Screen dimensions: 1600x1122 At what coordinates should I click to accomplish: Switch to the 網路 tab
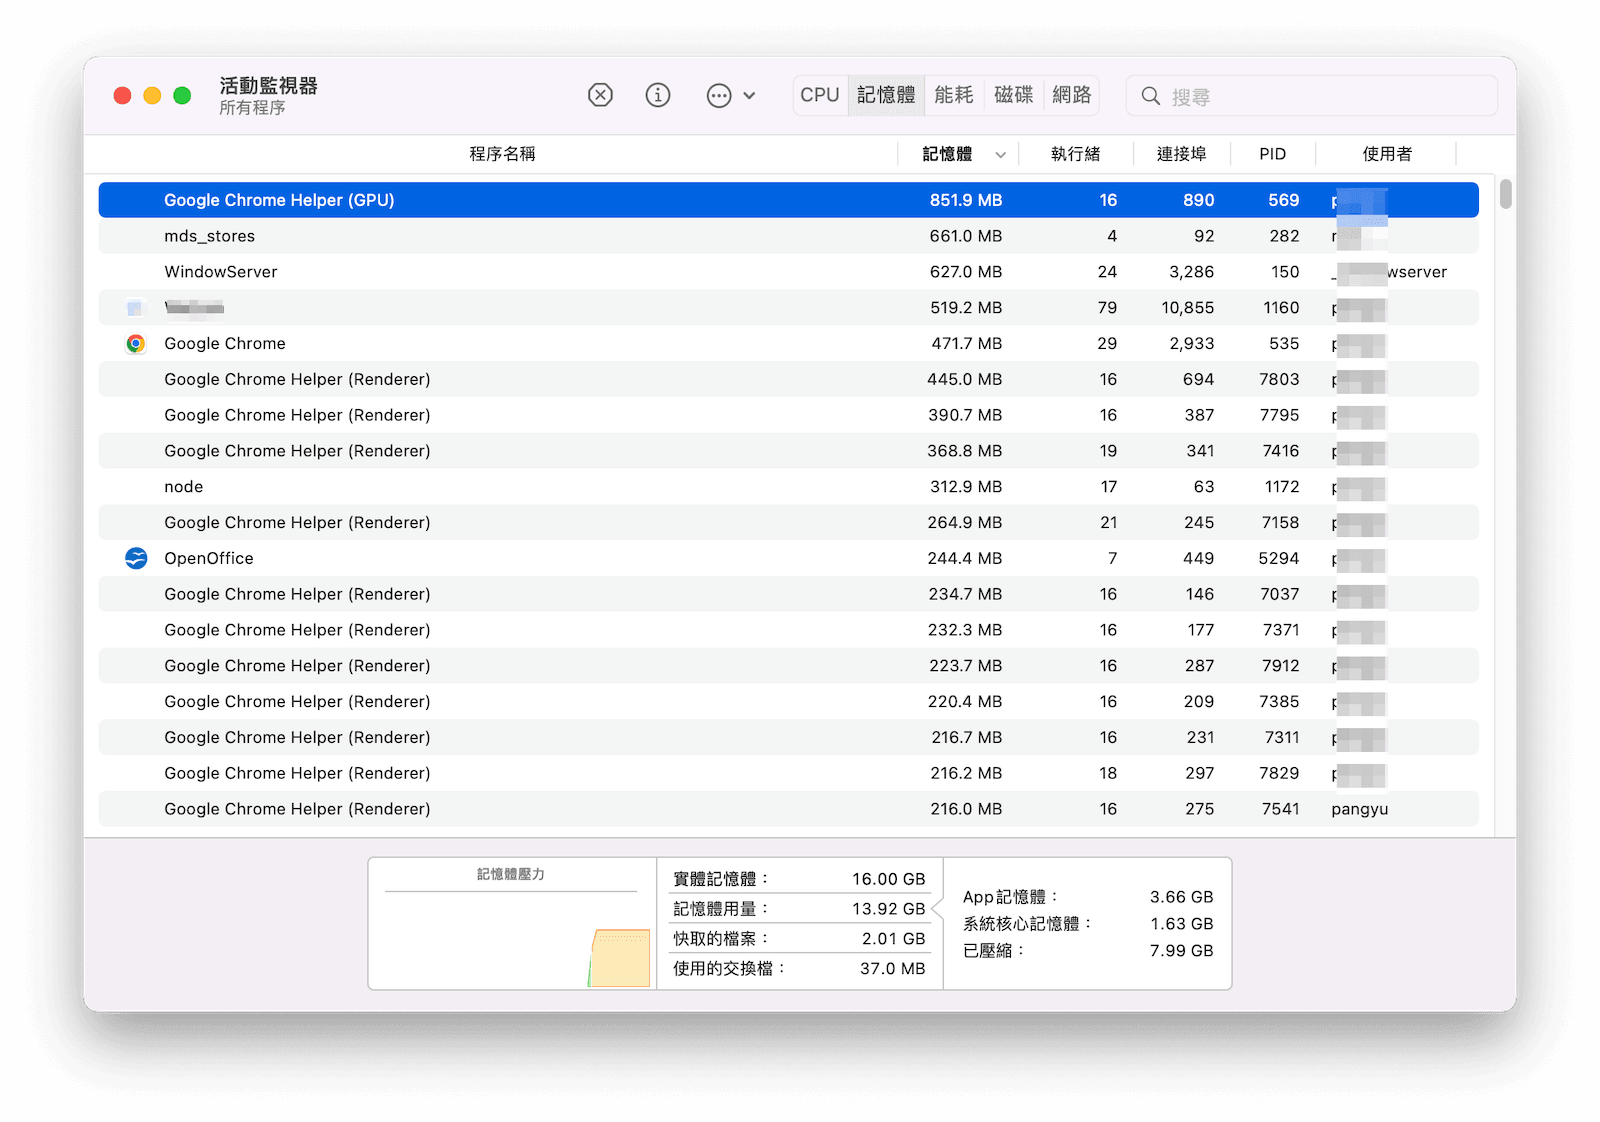click(x=1072, y=95)
